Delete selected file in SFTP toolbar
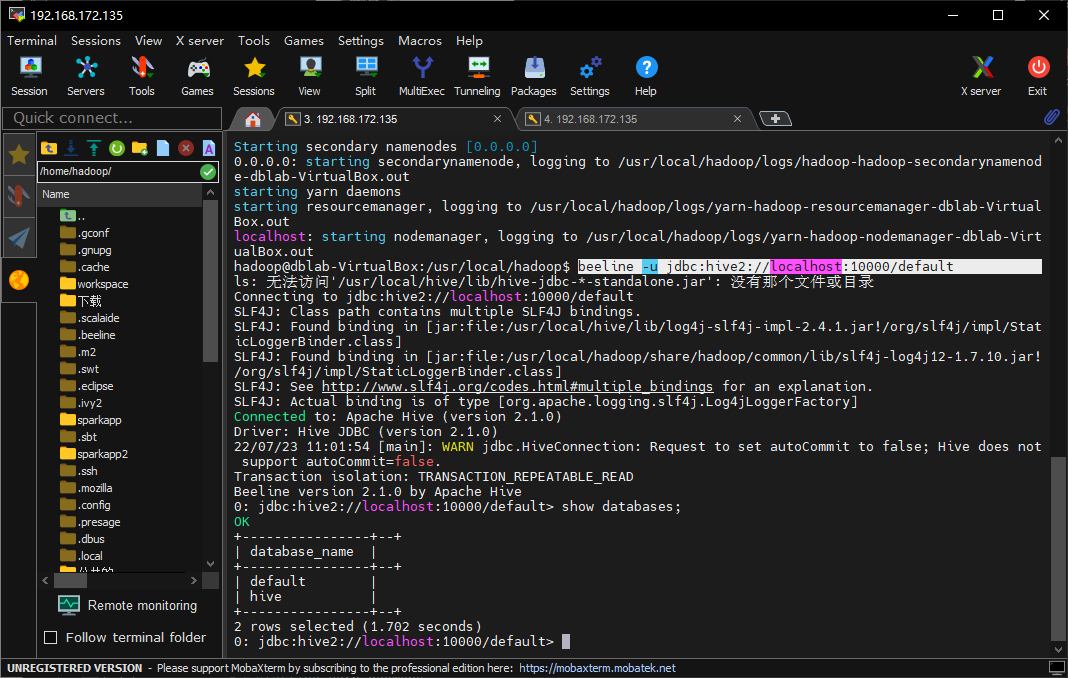The width and height of the screenshot is (1068, 678). (185, 148)
